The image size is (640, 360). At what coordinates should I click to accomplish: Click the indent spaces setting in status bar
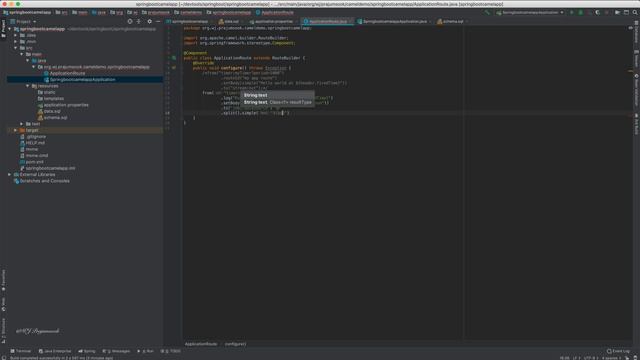(x=611, y=358)
